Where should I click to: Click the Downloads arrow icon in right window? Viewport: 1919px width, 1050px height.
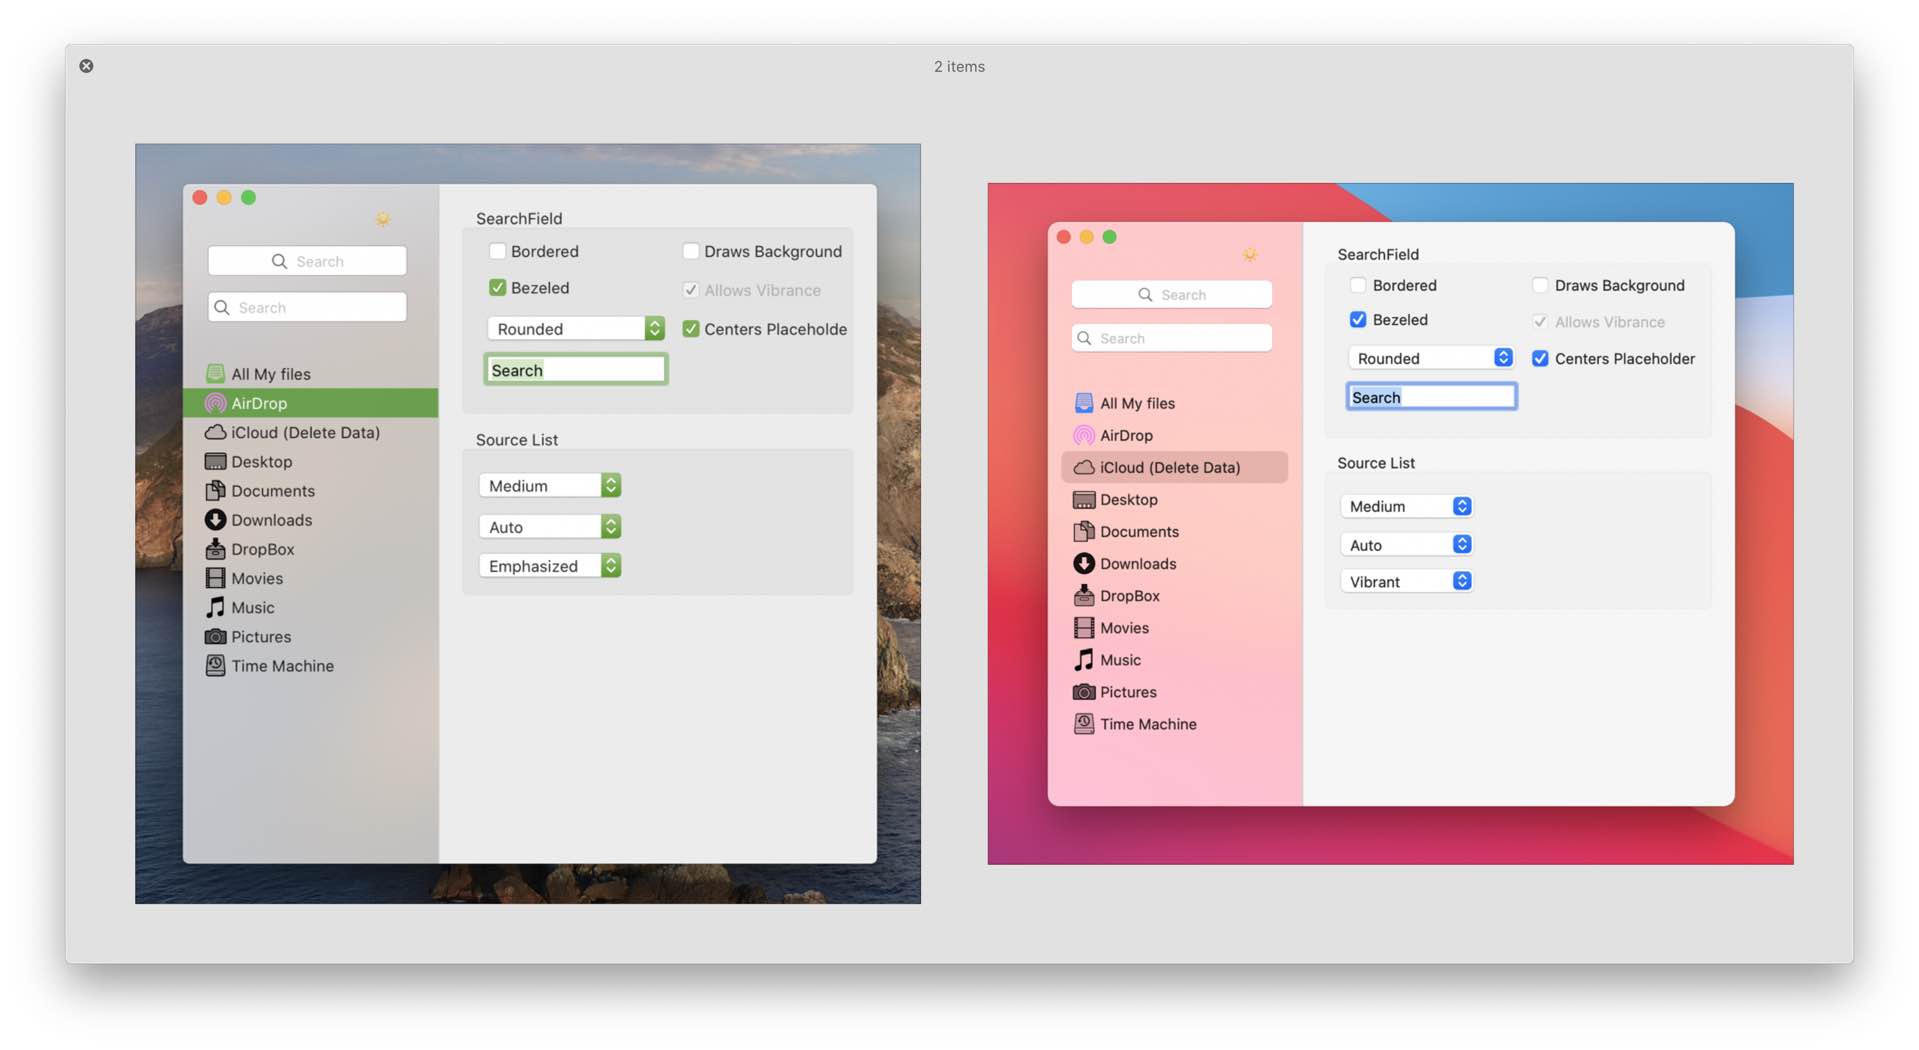click(x=1084, y=563)
